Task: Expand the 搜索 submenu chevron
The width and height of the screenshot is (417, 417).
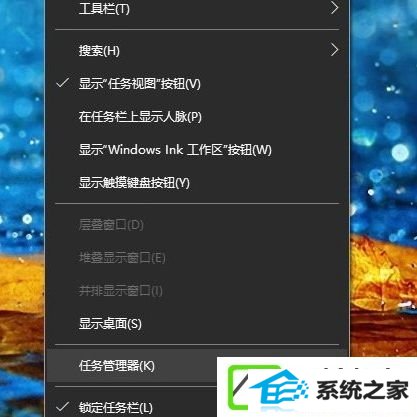Action: pyautogui.click(x=334, y=50)
